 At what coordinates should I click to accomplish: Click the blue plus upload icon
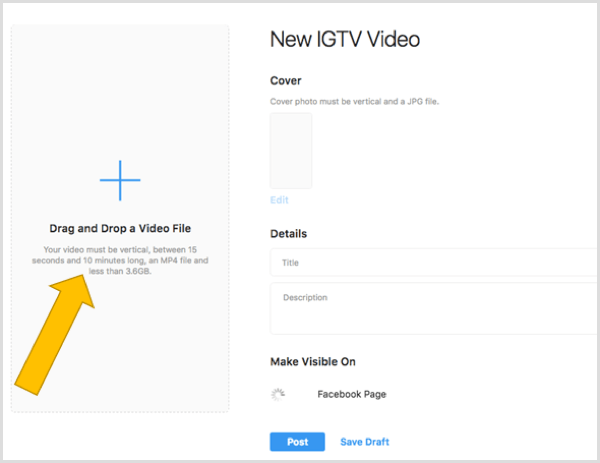click(x=120, y=180)
